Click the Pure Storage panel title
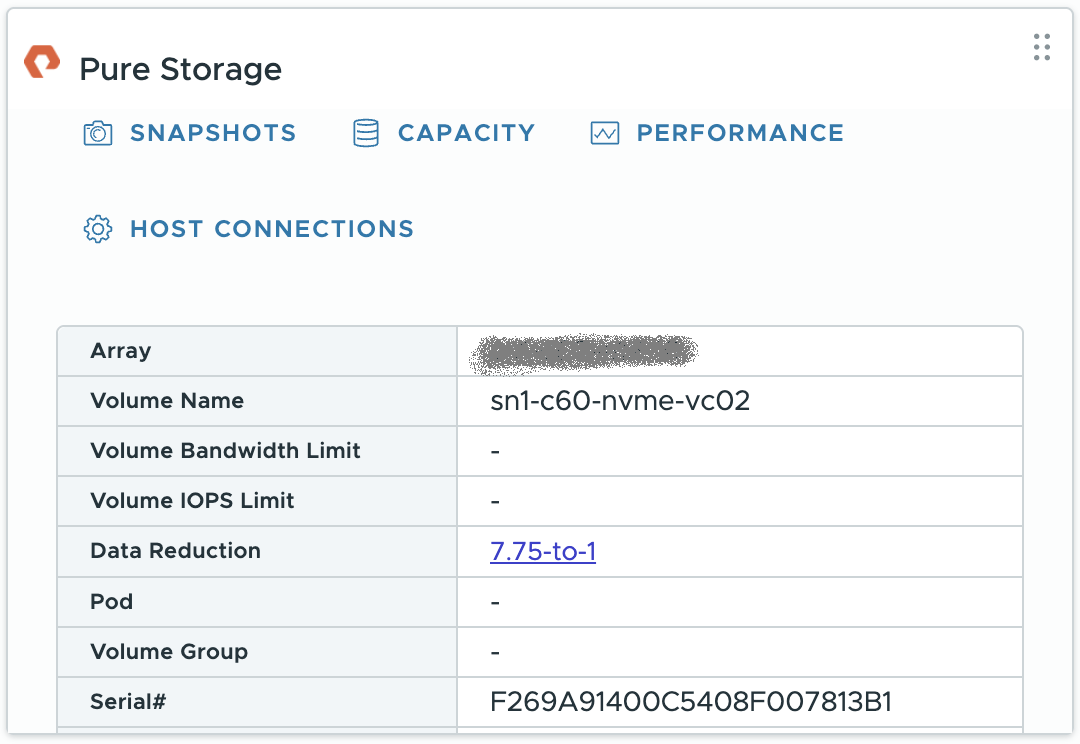Image resolution: width=1080 pixels, height=744 pixels. point(180,69)
